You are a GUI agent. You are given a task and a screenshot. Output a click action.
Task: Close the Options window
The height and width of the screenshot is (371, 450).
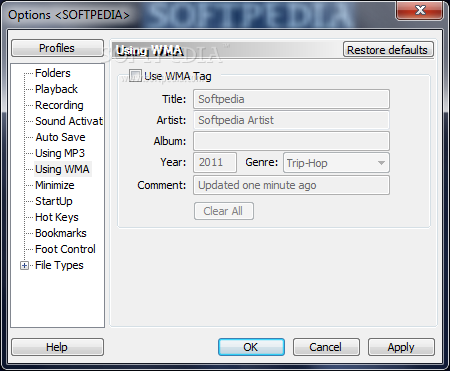point(420,10)
